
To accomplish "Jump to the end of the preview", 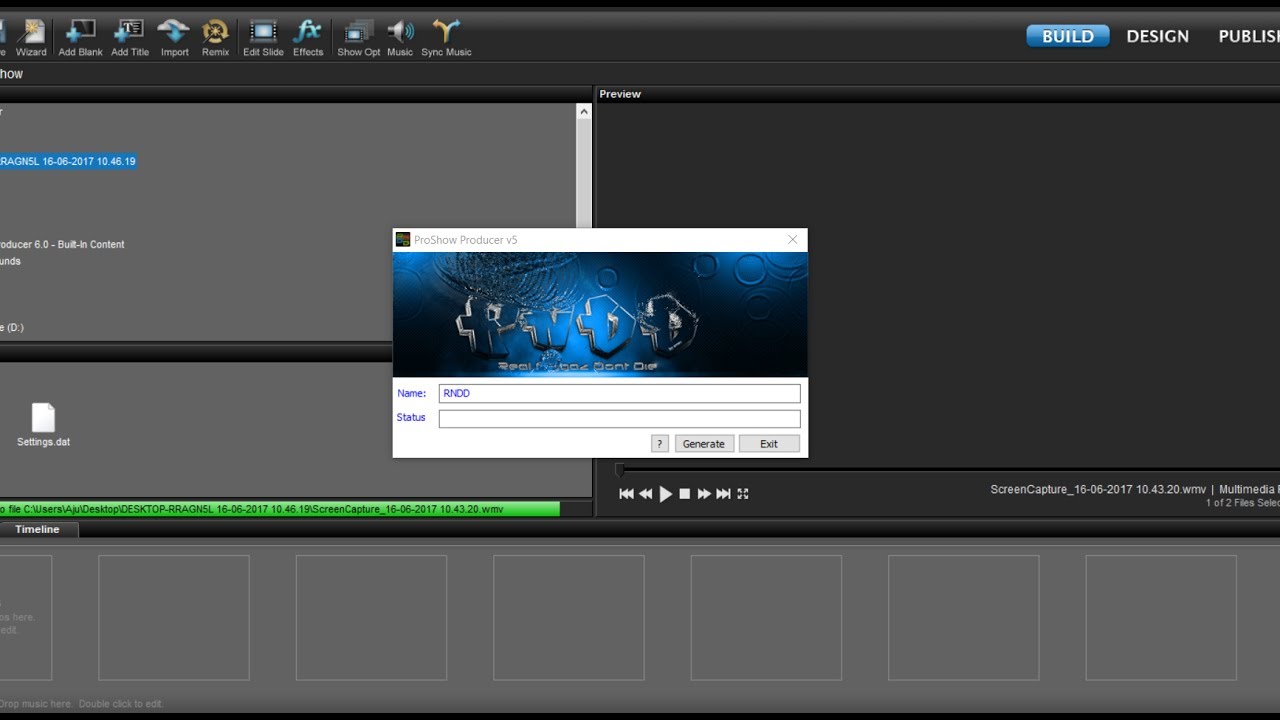I will 724,494.
